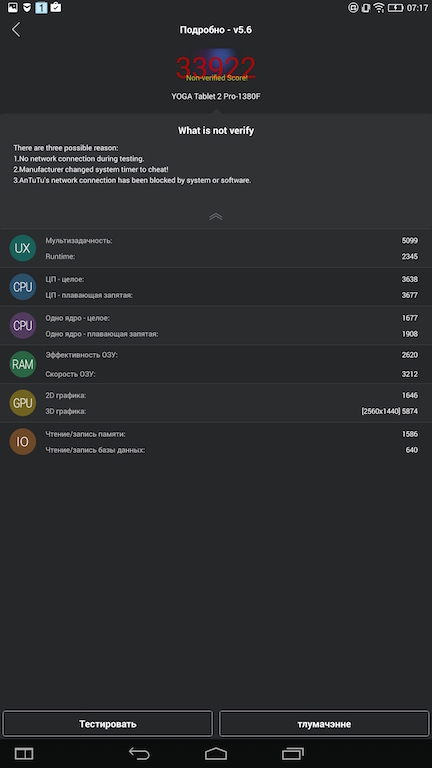
Task: Select the purple CPU single-core icon
Action: (23, 326)
